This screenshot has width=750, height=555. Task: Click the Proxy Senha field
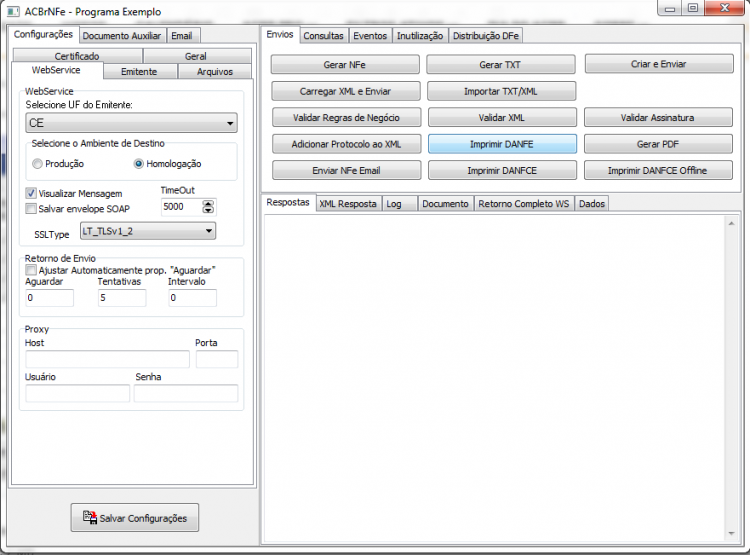(x=186, y=393)
